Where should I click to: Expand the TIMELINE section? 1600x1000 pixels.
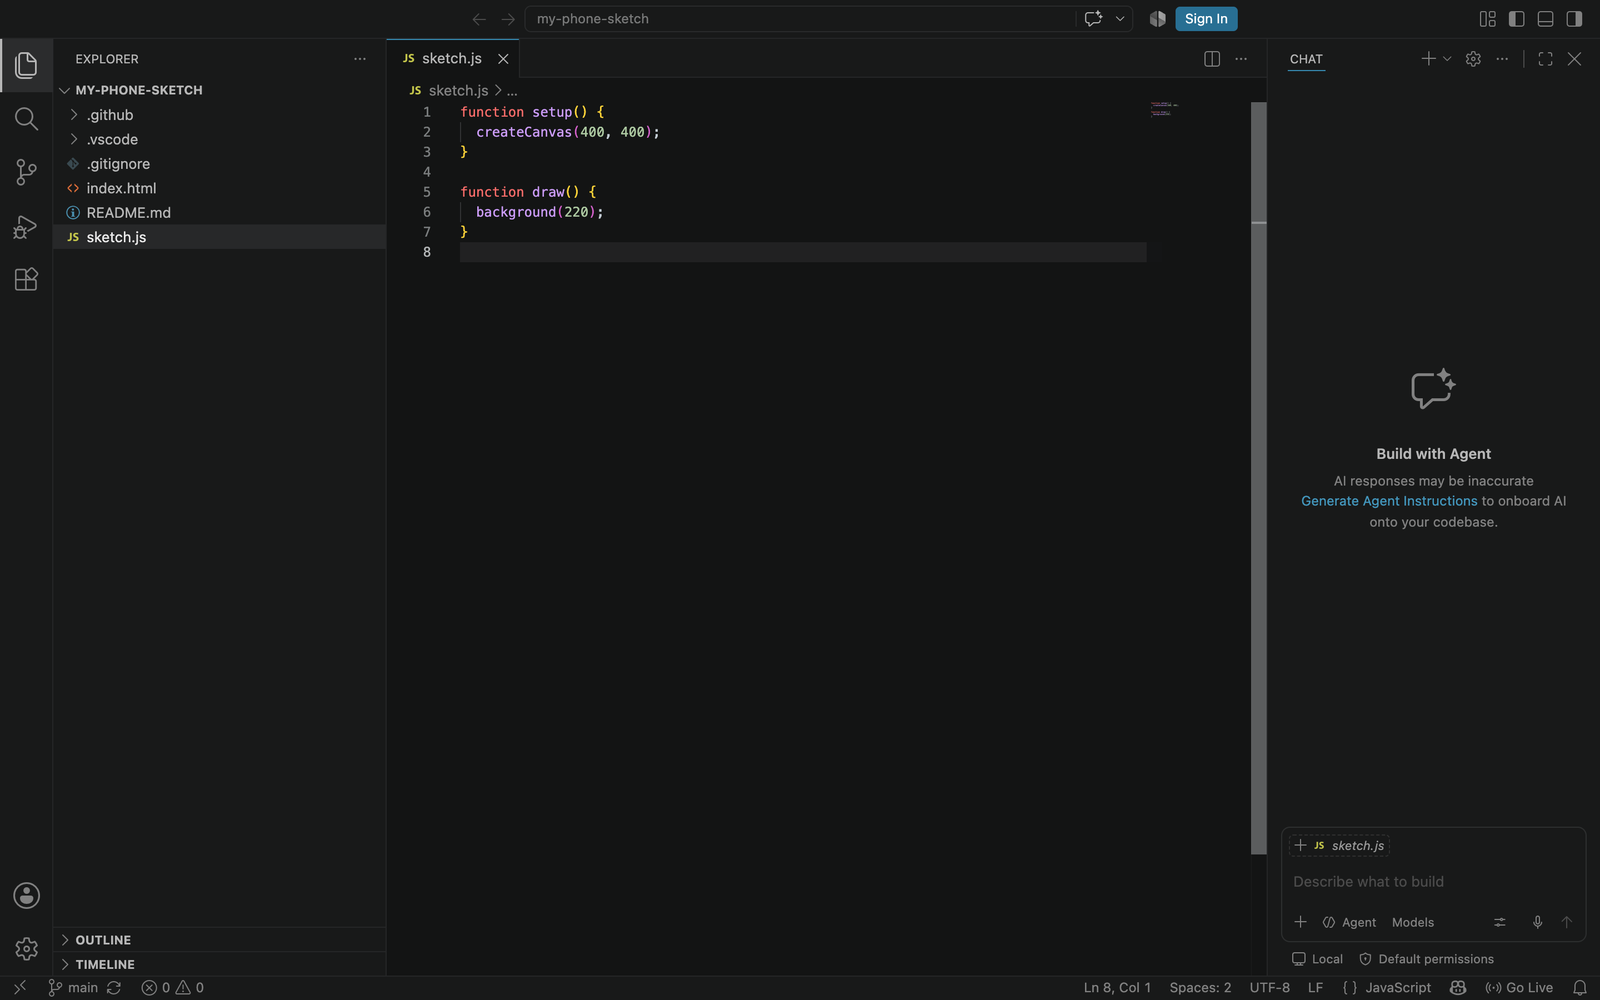click(x=219, y=964)
